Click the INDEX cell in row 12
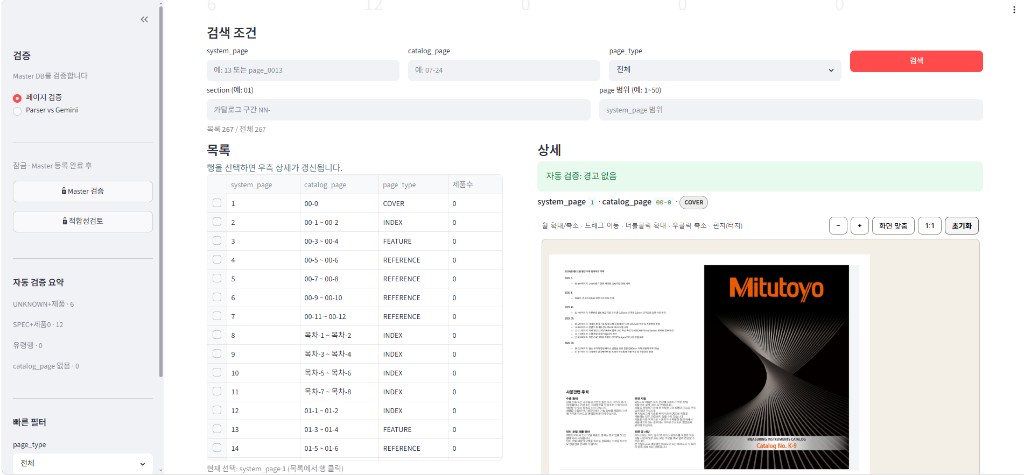Image resolution: width=1024 pixels, height=475 pixels. click(x=413, y=410)
